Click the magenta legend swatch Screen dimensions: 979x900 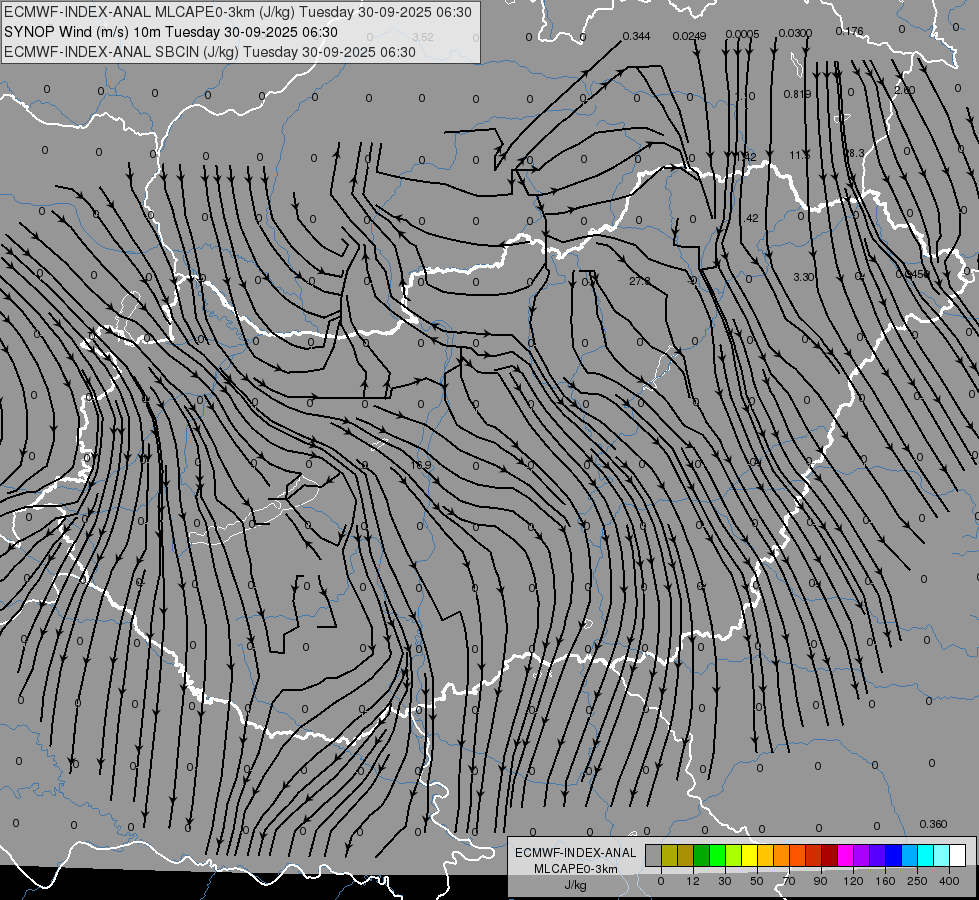tap(846, 855)
